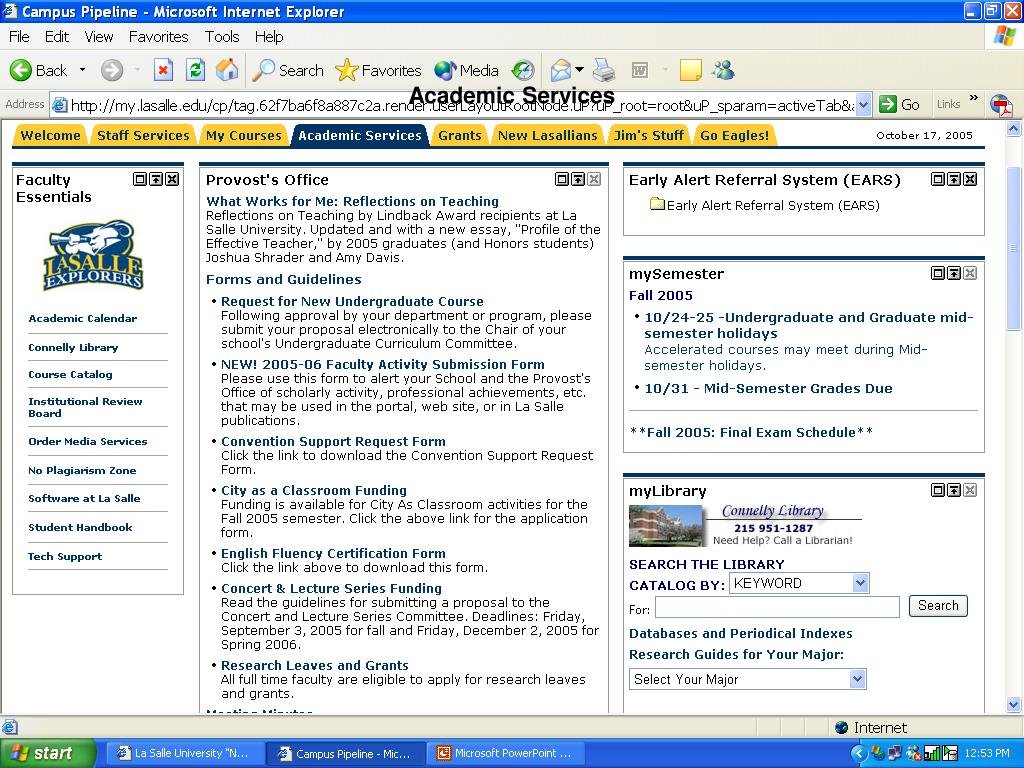Remove the EARS channel
This screenshot has width=1024, height=768.
970,179
